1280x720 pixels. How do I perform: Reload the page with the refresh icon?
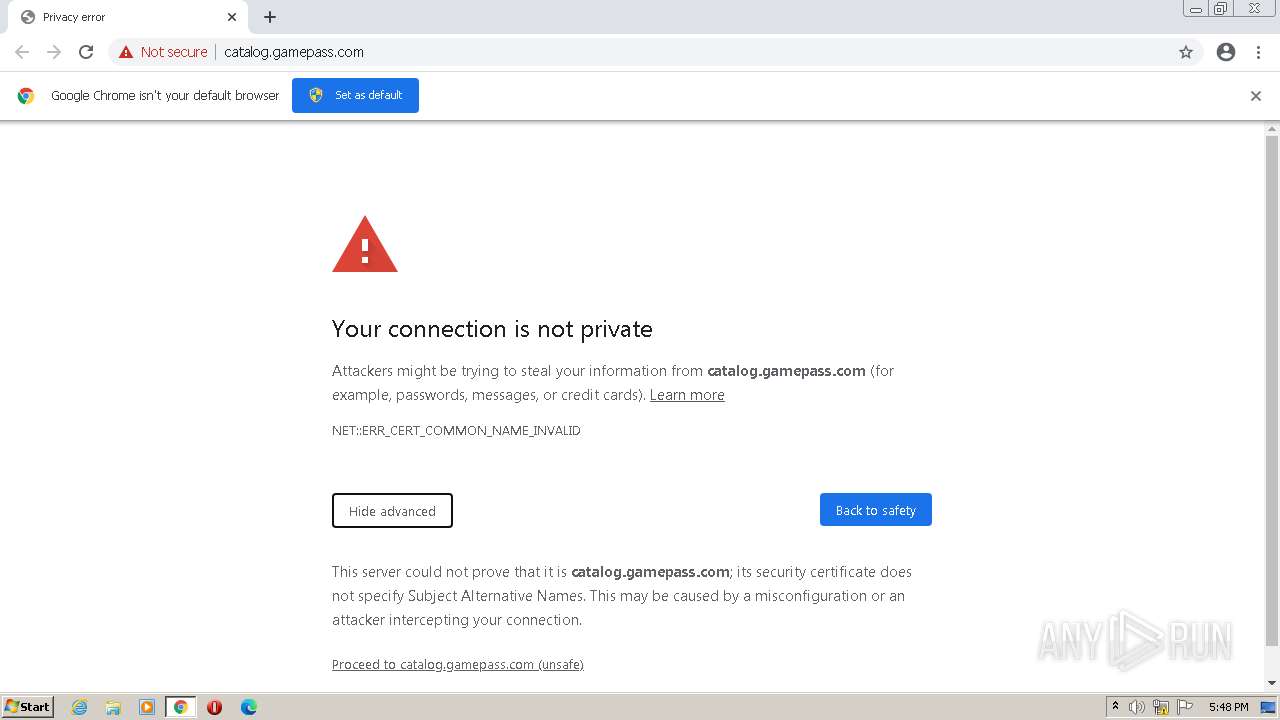click(86, 52)
